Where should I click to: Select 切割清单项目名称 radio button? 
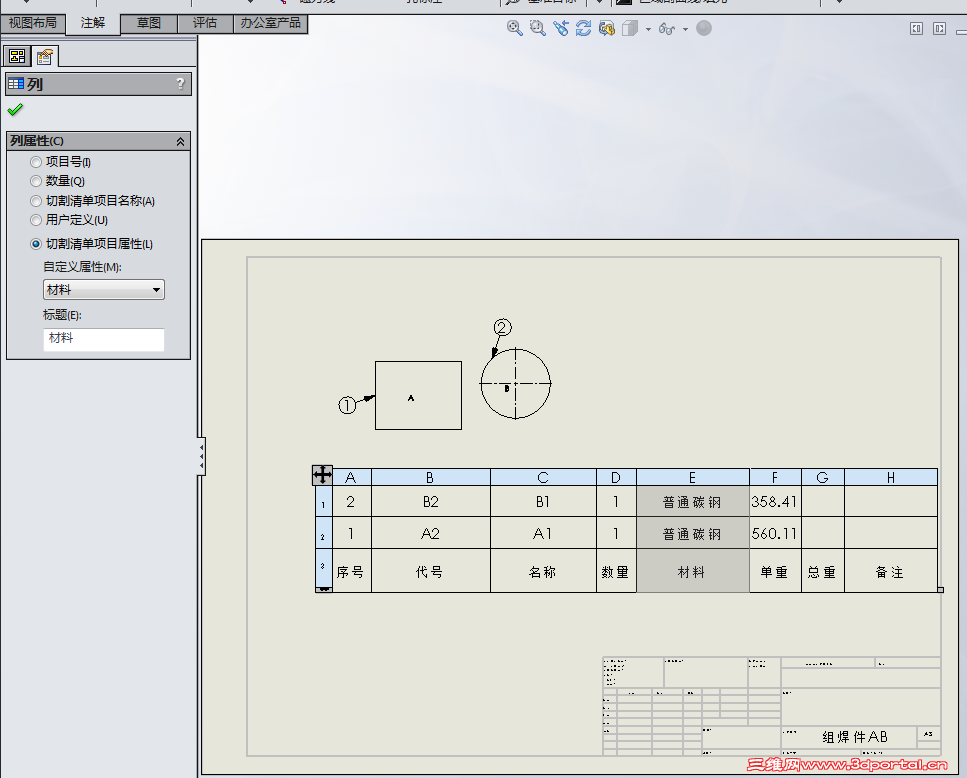(x=36, y=201)
